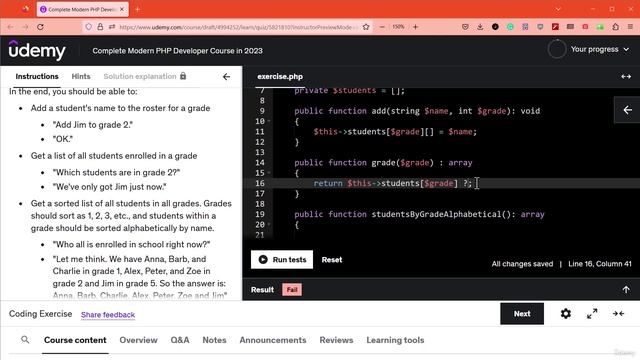Click the collapse view arrows icon

pyautogui.click(x=618, y=313)
